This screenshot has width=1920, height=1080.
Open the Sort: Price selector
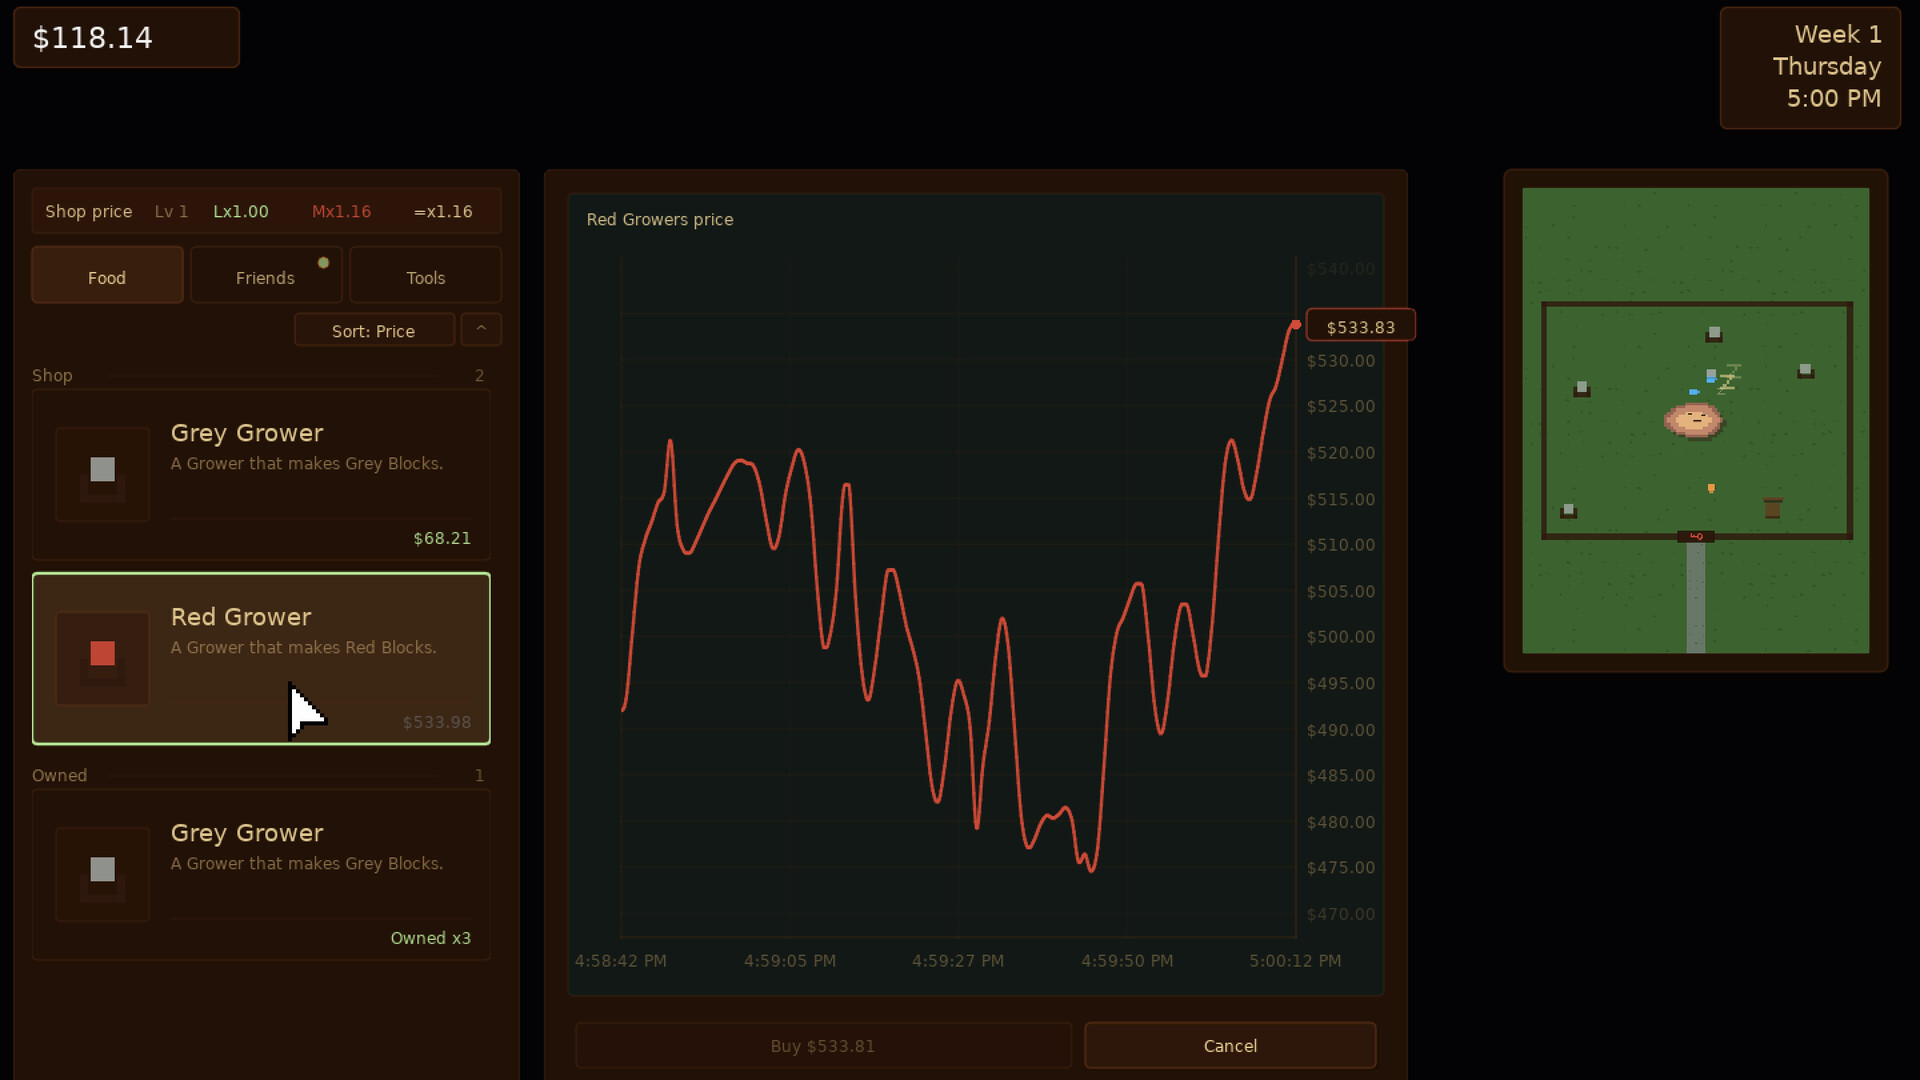tap(374, 330)
